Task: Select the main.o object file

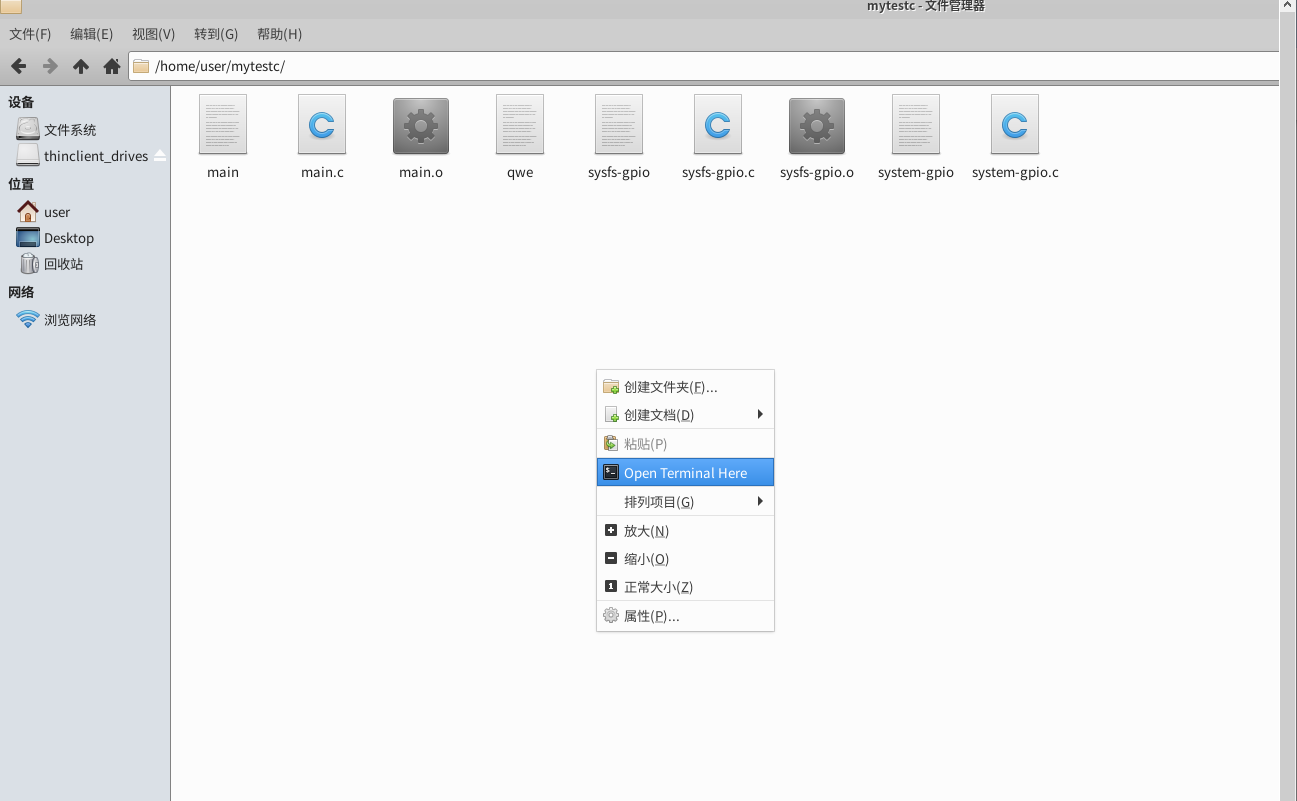Action: click(x=421, y=126)
